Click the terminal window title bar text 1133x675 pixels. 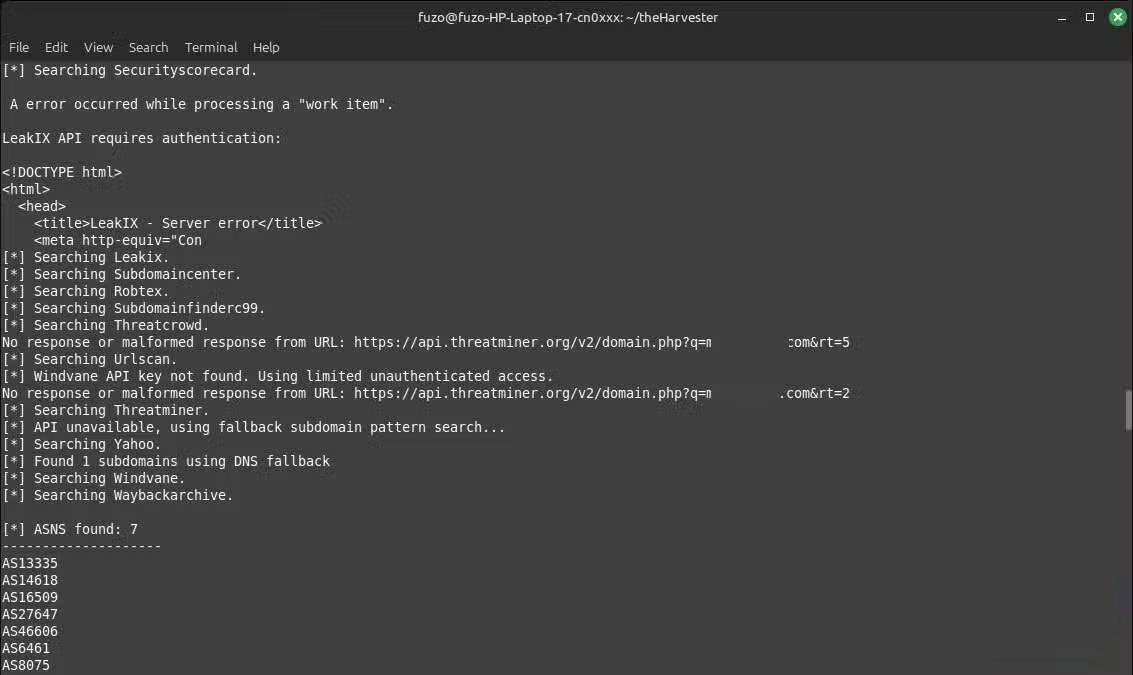point(567,17)
